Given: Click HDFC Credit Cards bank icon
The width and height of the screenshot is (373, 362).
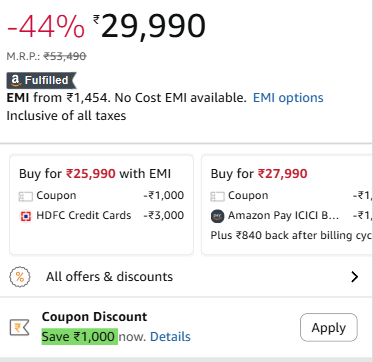Looking at the screenshot, I should (26, 216).
